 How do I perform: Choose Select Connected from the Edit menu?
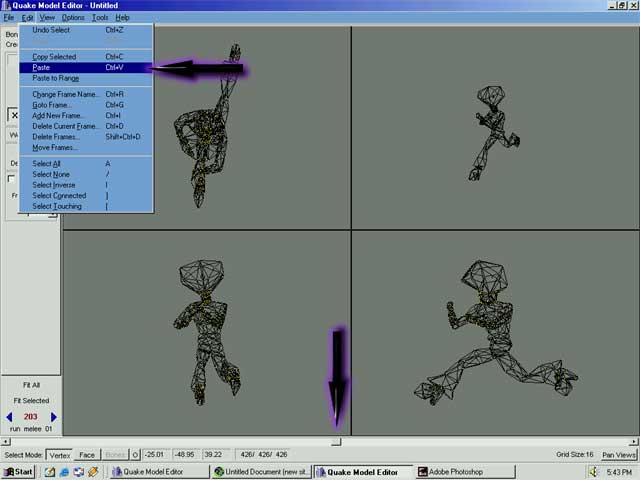click(58, 196)
